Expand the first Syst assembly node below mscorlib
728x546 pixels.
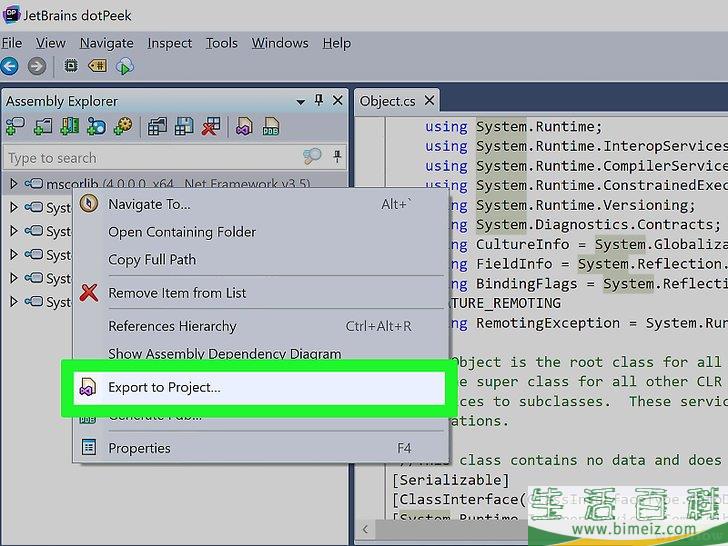pyautogui.click(x=13, y=207)
